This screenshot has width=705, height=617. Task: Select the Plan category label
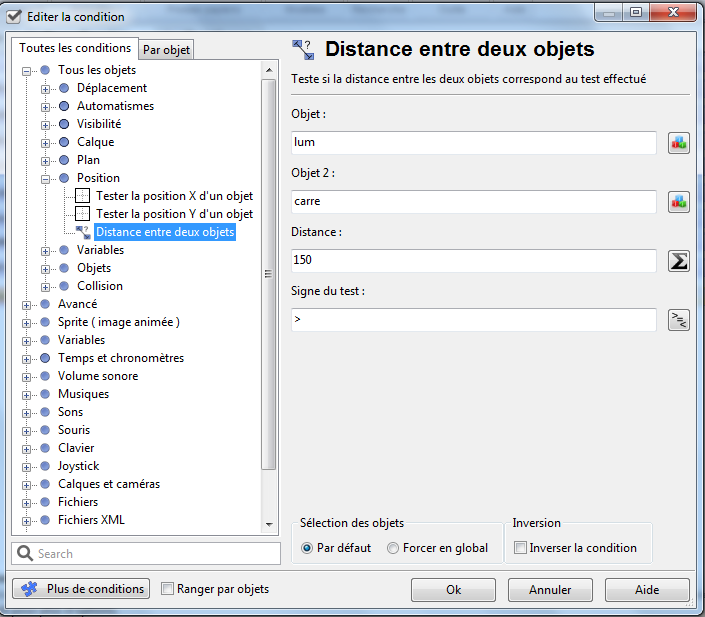[x=88, y=160]
